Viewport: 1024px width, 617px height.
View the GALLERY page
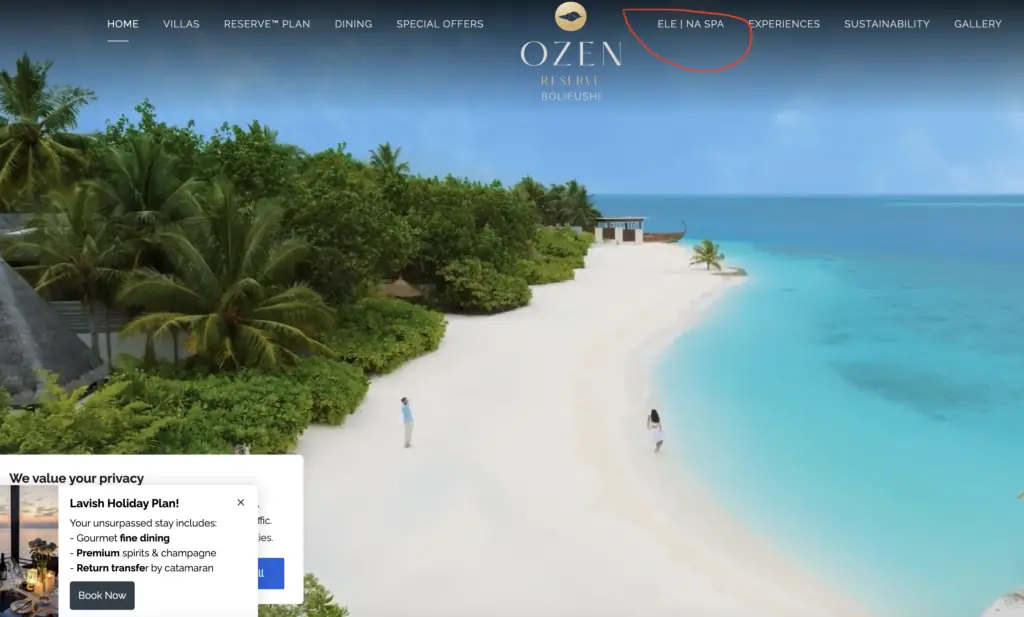(x=978, y=24)
